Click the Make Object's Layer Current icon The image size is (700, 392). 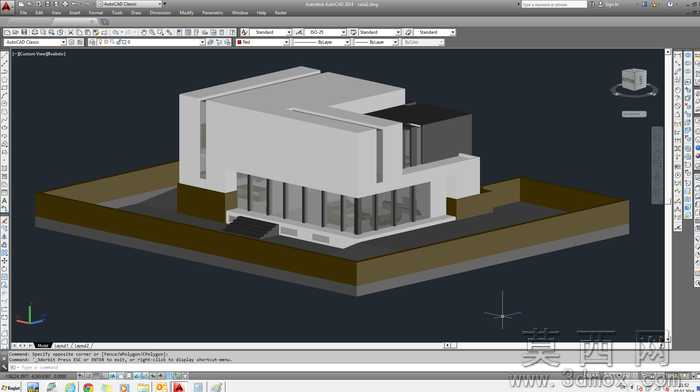[211, 42]
